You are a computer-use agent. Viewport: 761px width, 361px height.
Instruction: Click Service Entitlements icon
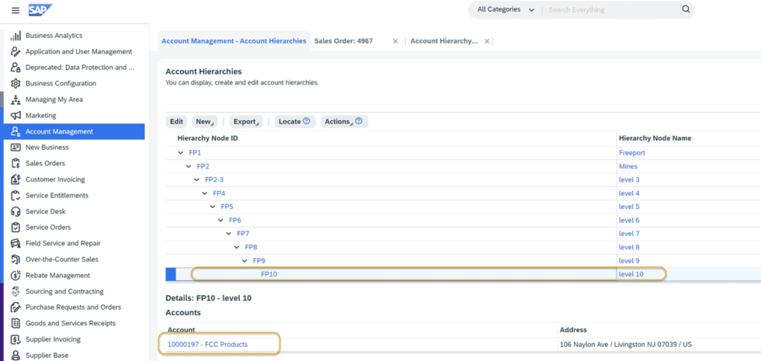coord(16,196)
